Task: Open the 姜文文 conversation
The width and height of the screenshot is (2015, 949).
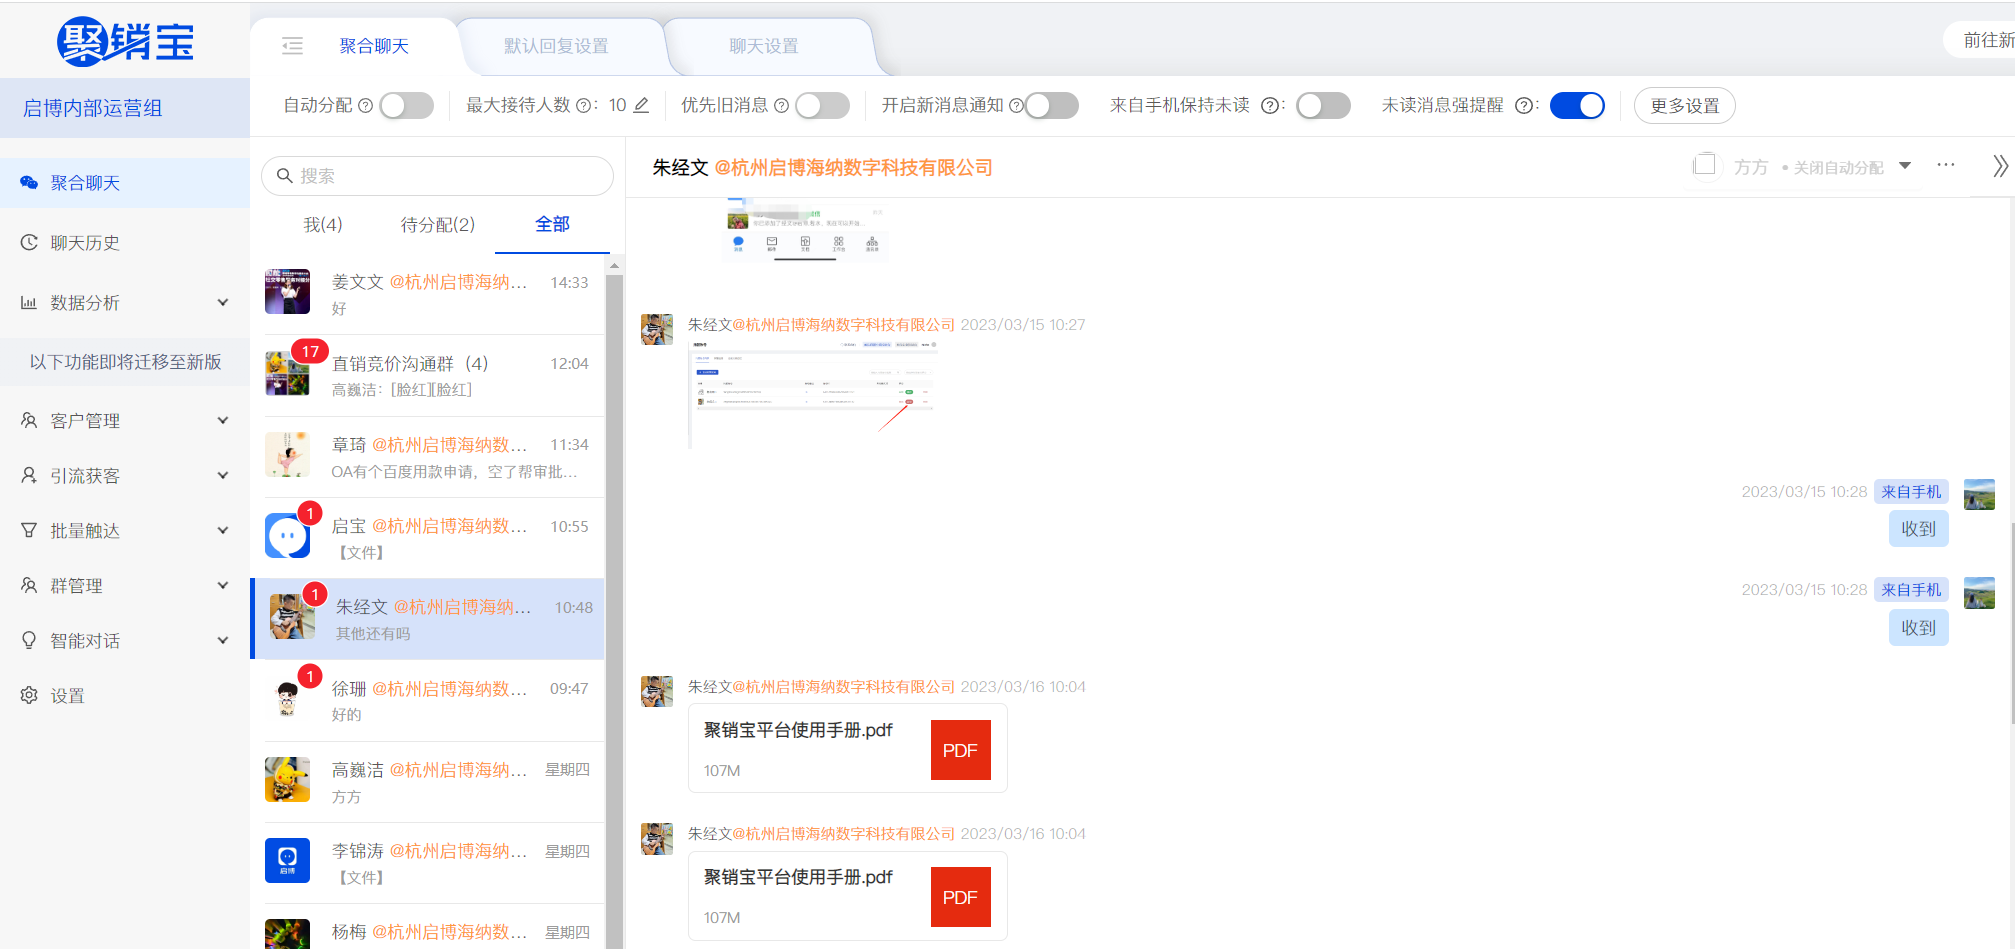Action: click(x=432, y=294)
